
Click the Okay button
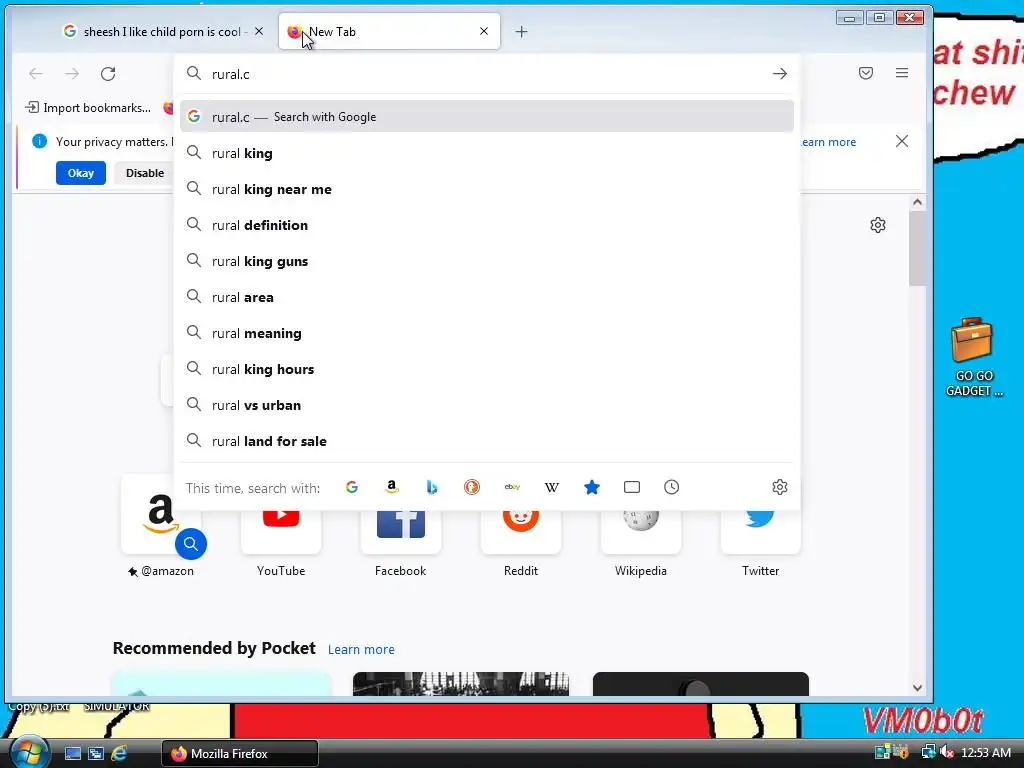click(x=81, y=173)
